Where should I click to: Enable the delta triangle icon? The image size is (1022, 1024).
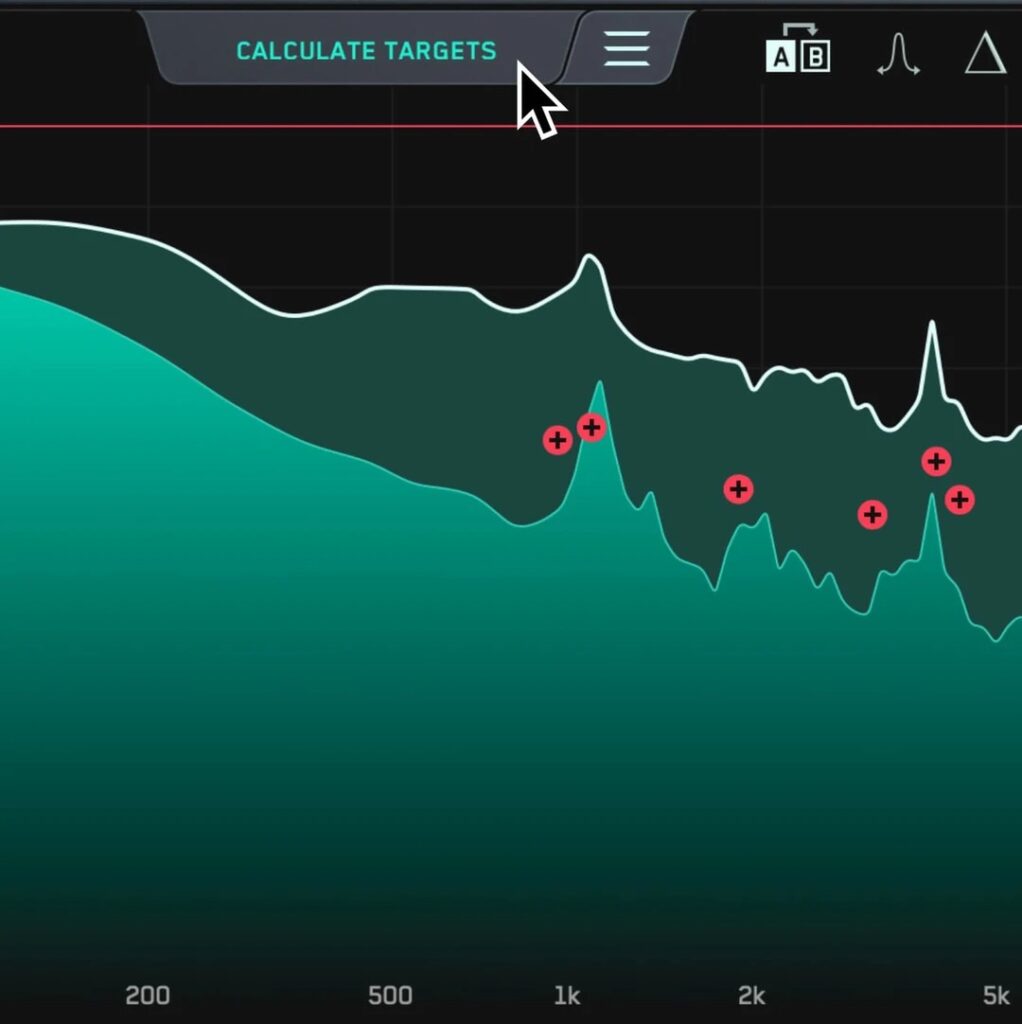984,53
